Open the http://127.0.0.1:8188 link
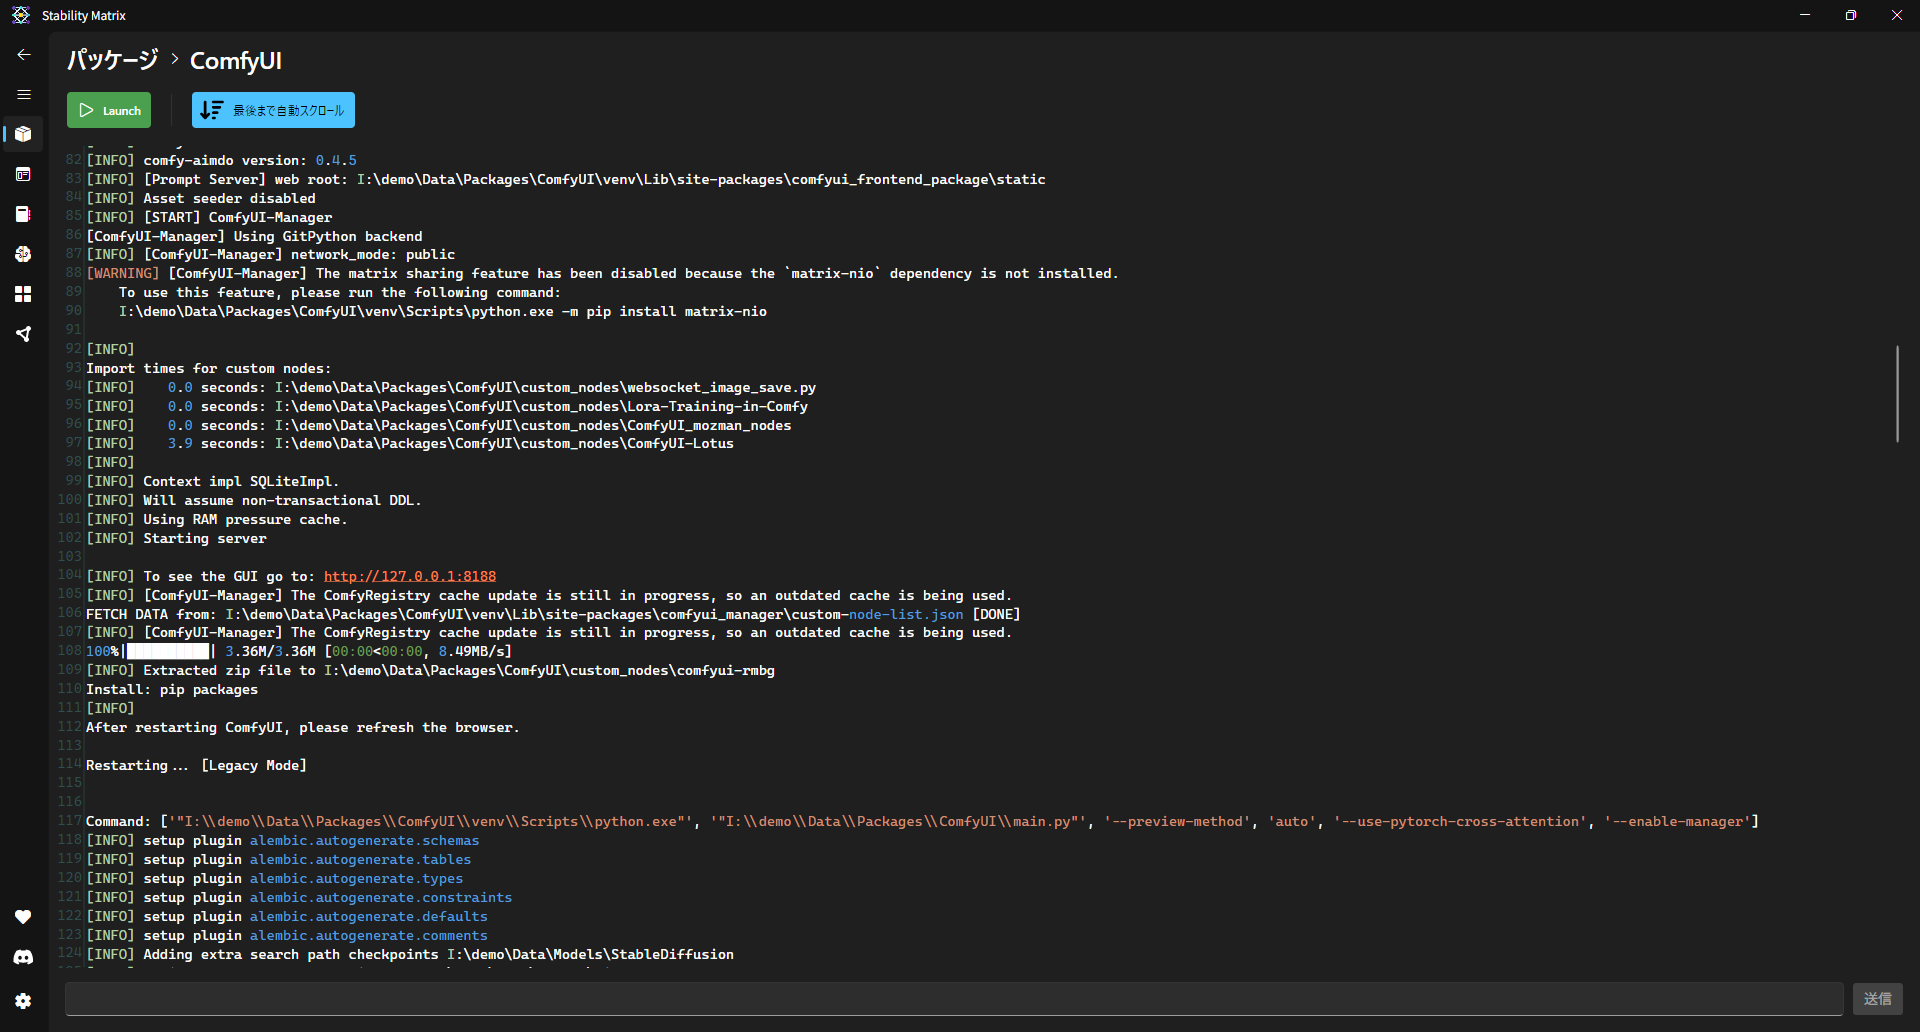This screenshot has height=1032, width=1920. [410, 576]
